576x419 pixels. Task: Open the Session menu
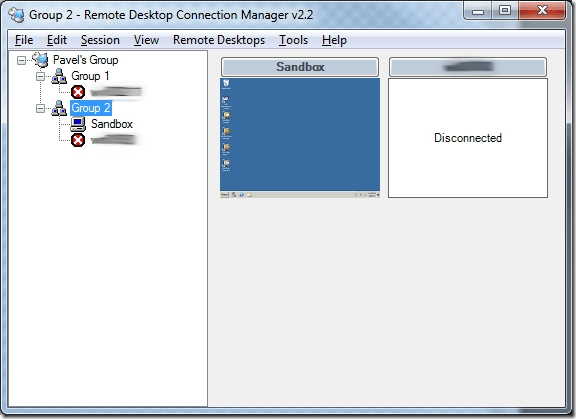[100, 40]
